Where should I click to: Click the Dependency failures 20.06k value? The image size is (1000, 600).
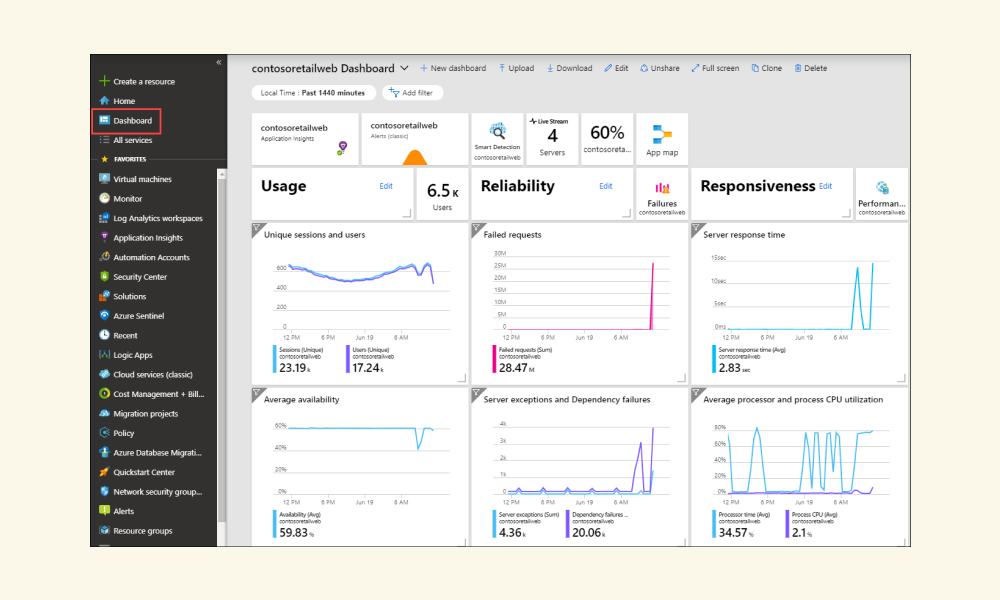587,532
